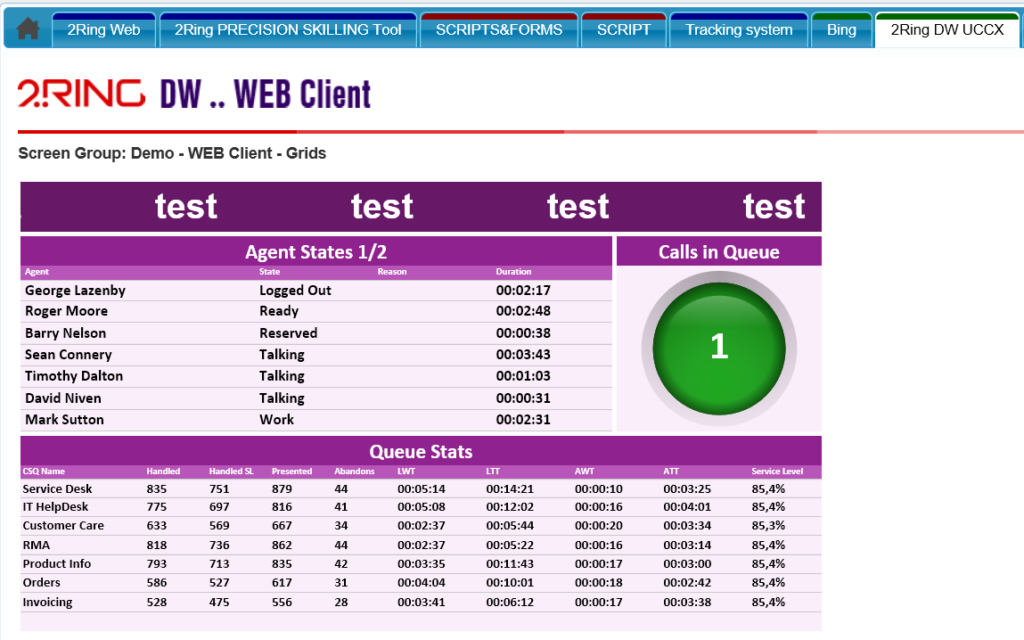Click Service Desk handled value 835

click(x=157, y=489)
